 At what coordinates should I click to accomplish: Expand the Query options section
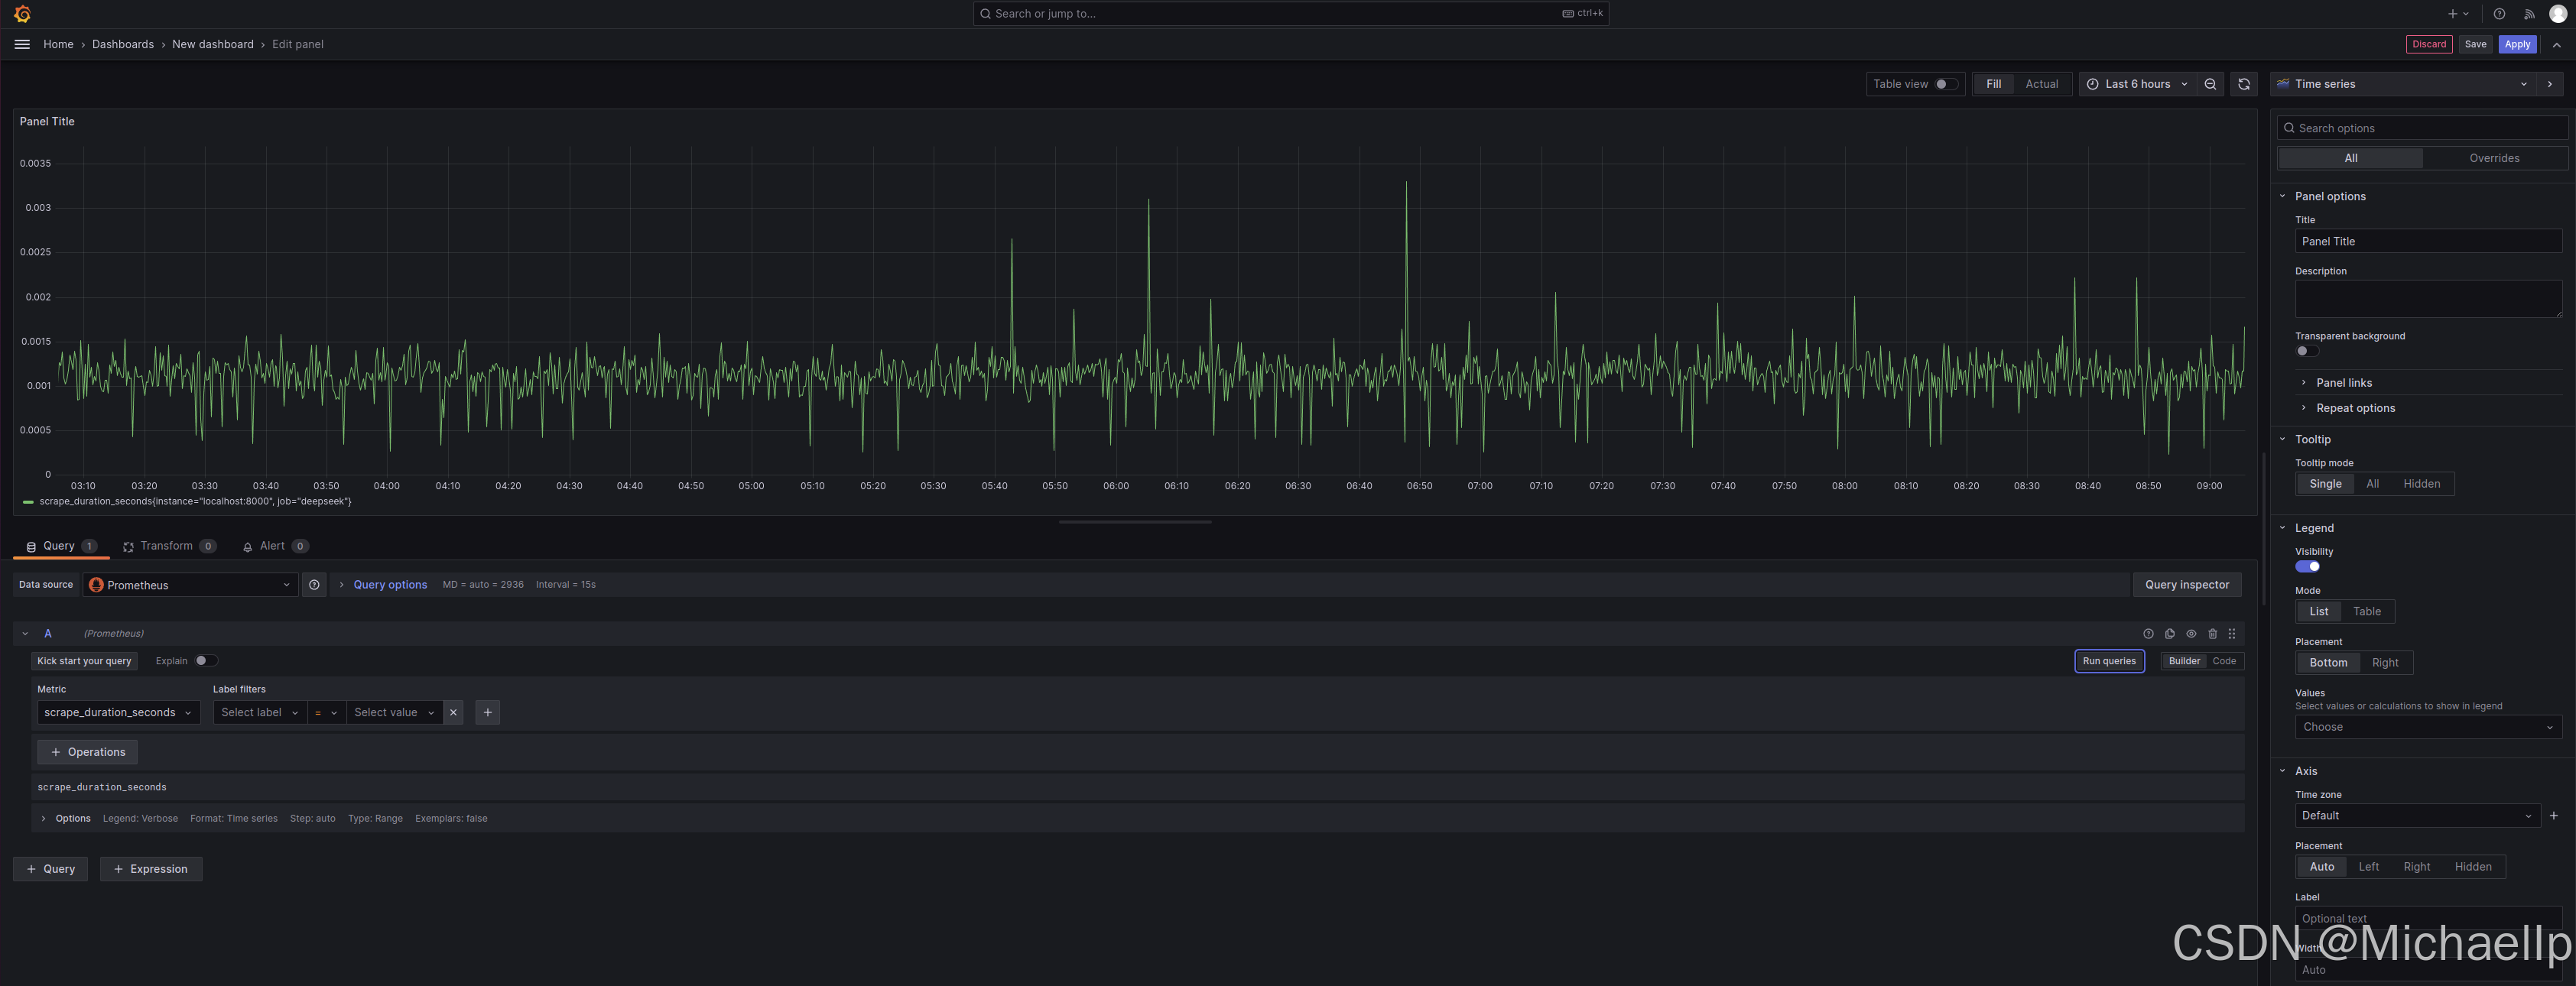[x=389, y=585]
